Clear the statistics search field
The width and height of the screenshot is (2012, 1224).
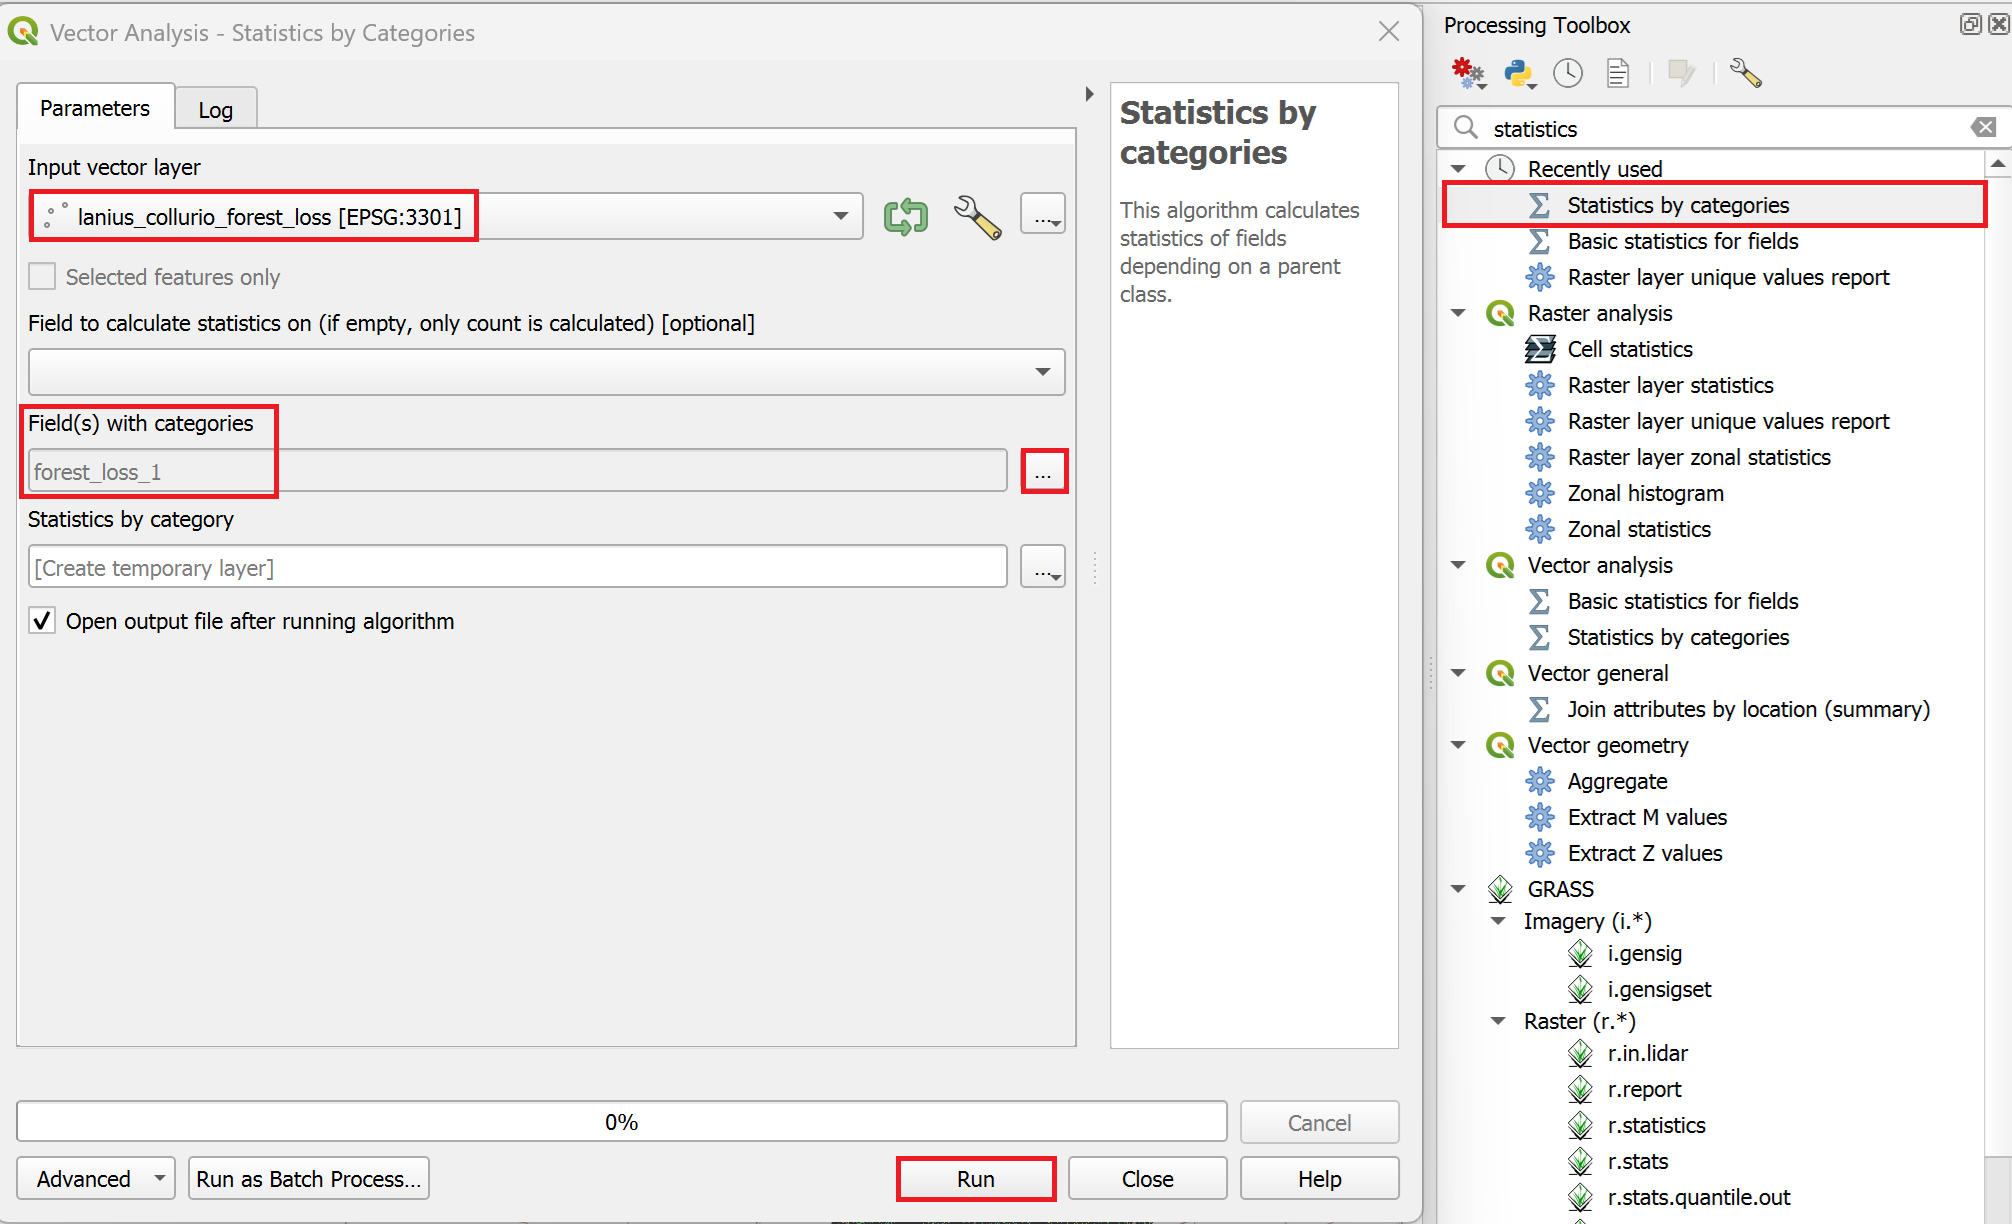(x=1983, y=127)
